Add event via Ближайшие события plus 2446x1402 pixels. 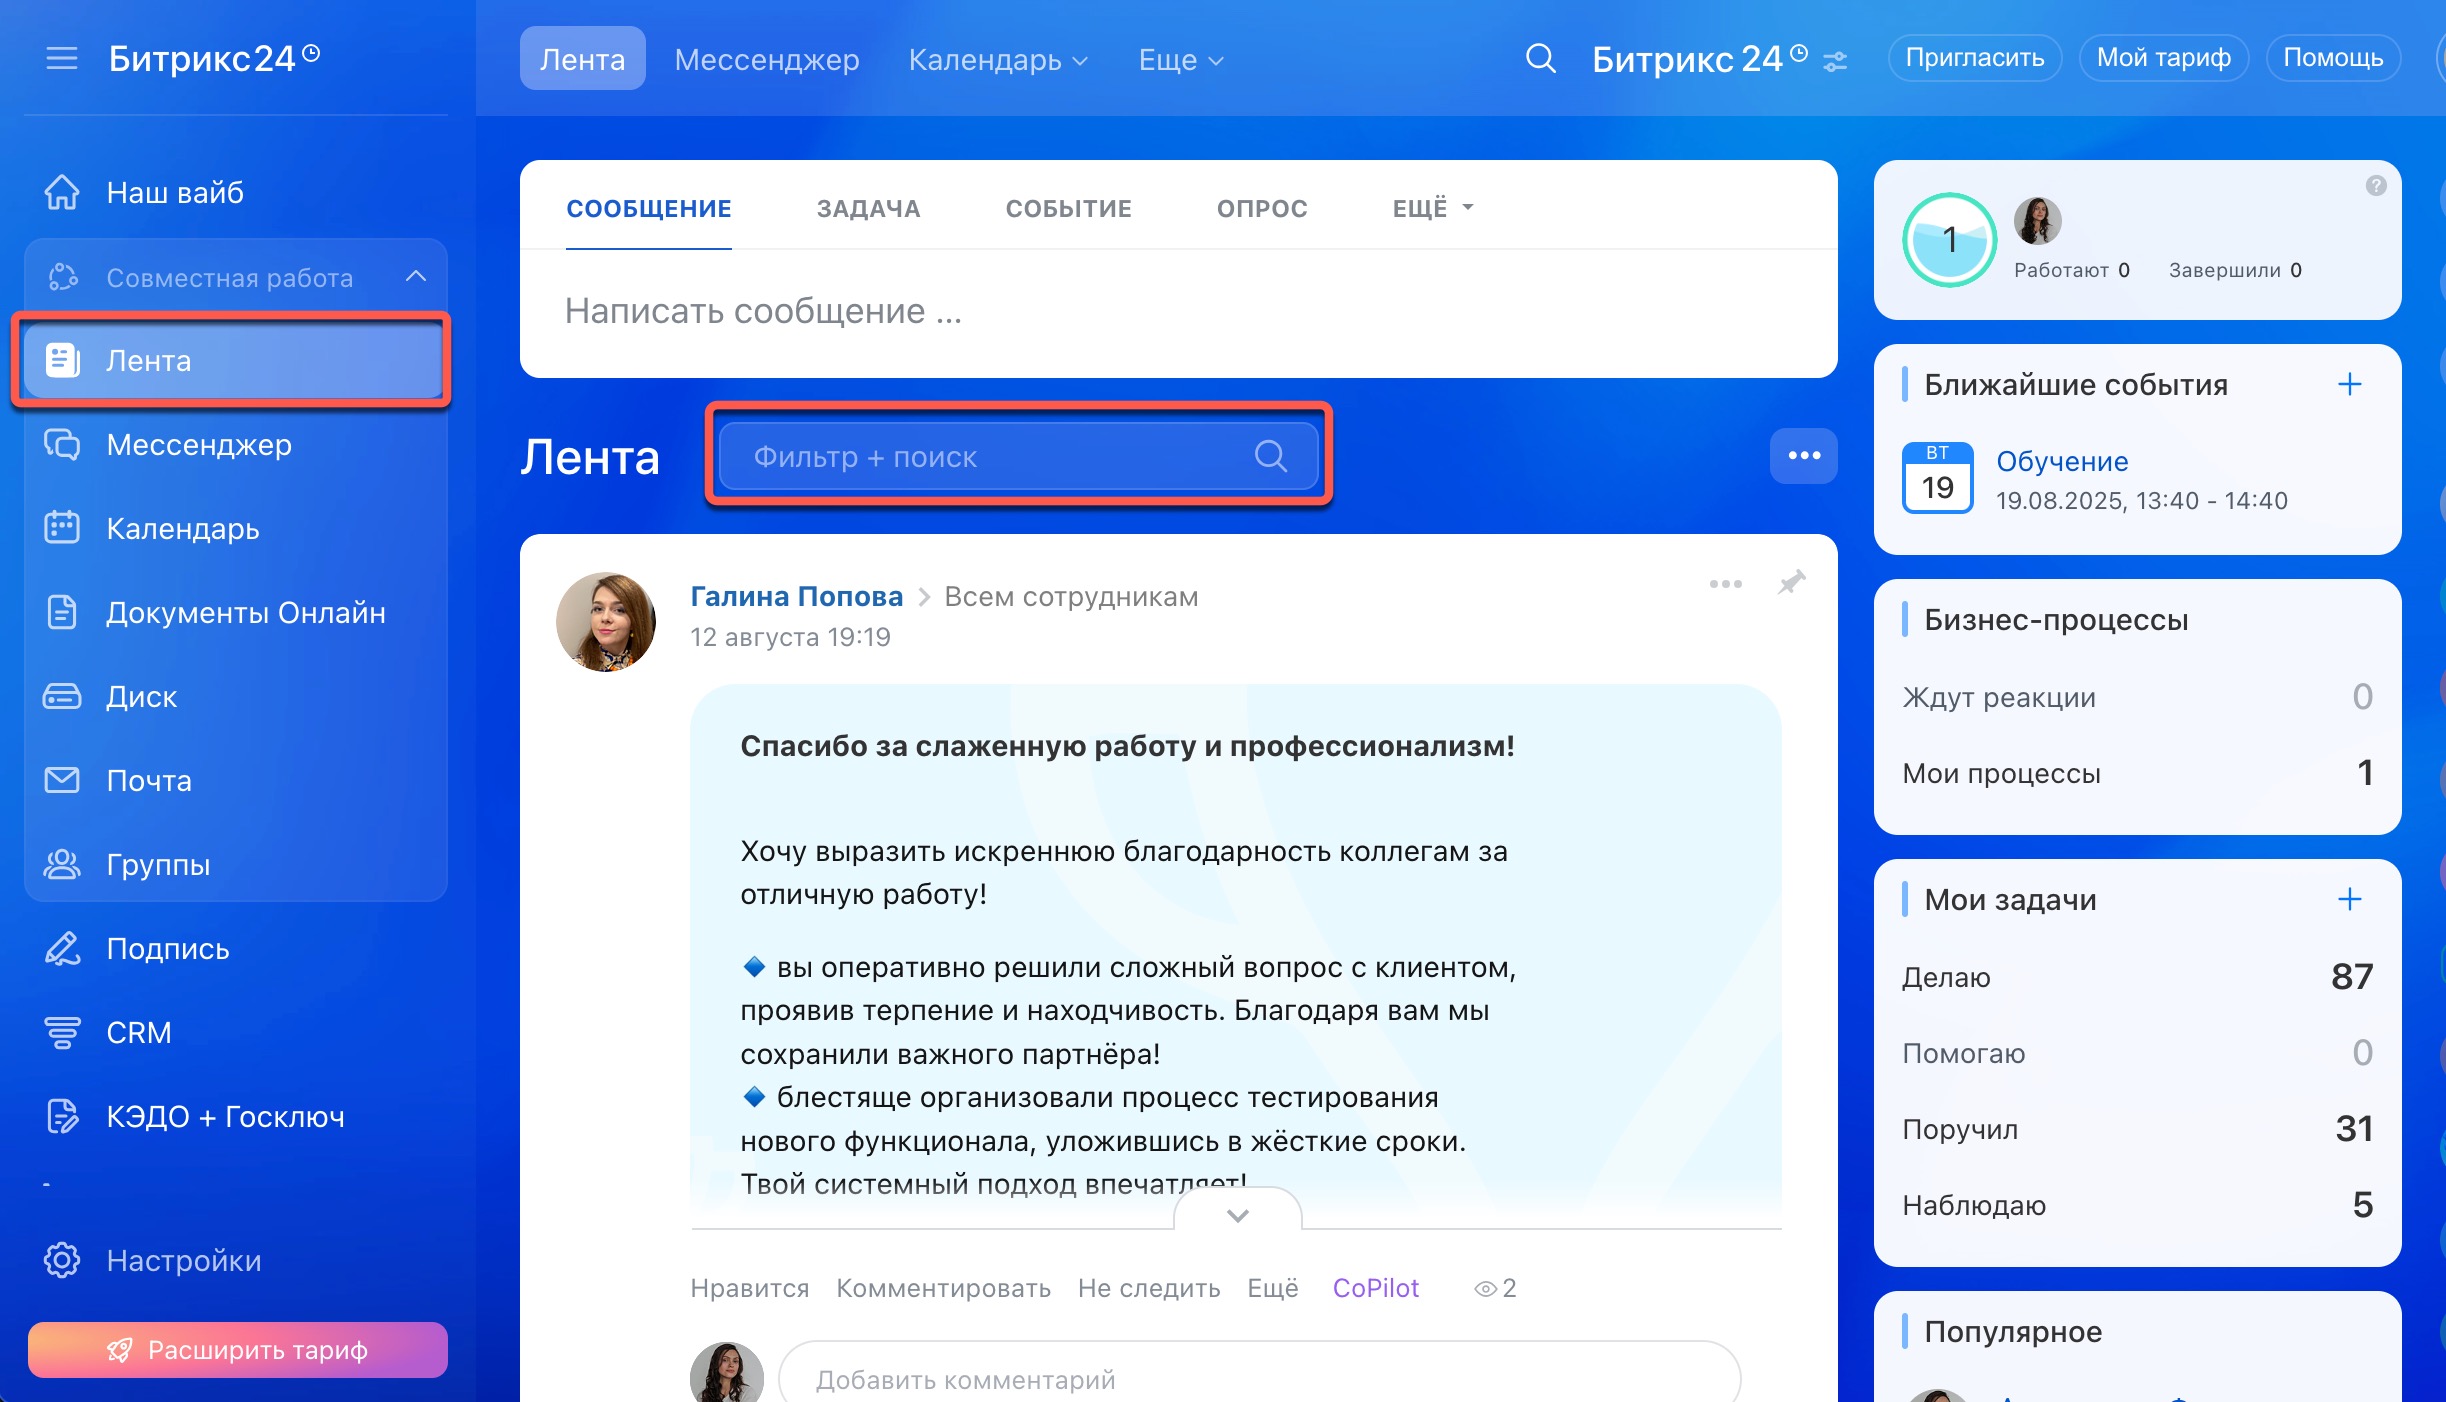[2350, 384]
